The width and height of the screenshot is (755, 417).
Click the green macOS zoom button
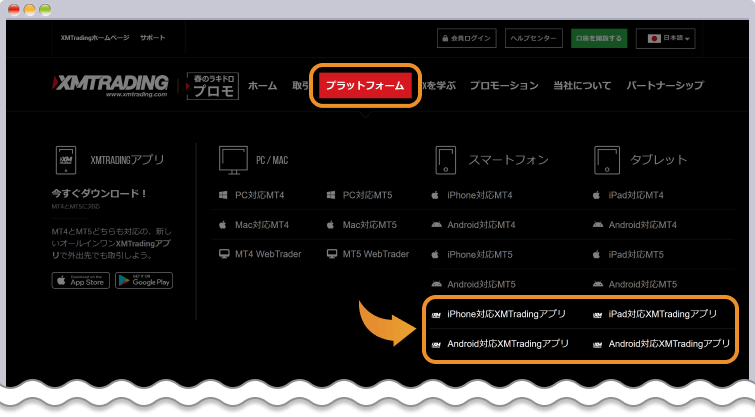coord(45,10)
